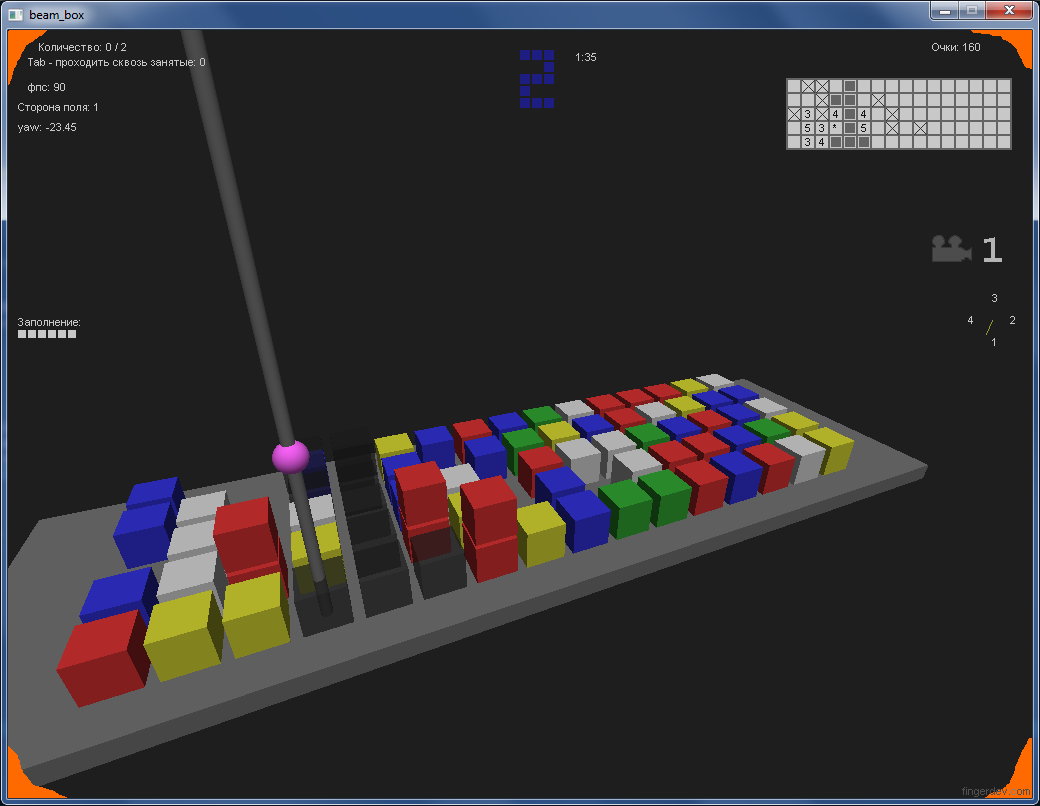Image resolution: width=1040 pixels, height=806 pixels.
Task: Click the fill progress squares under Заполнение
Action: click(x=47, y=334)
